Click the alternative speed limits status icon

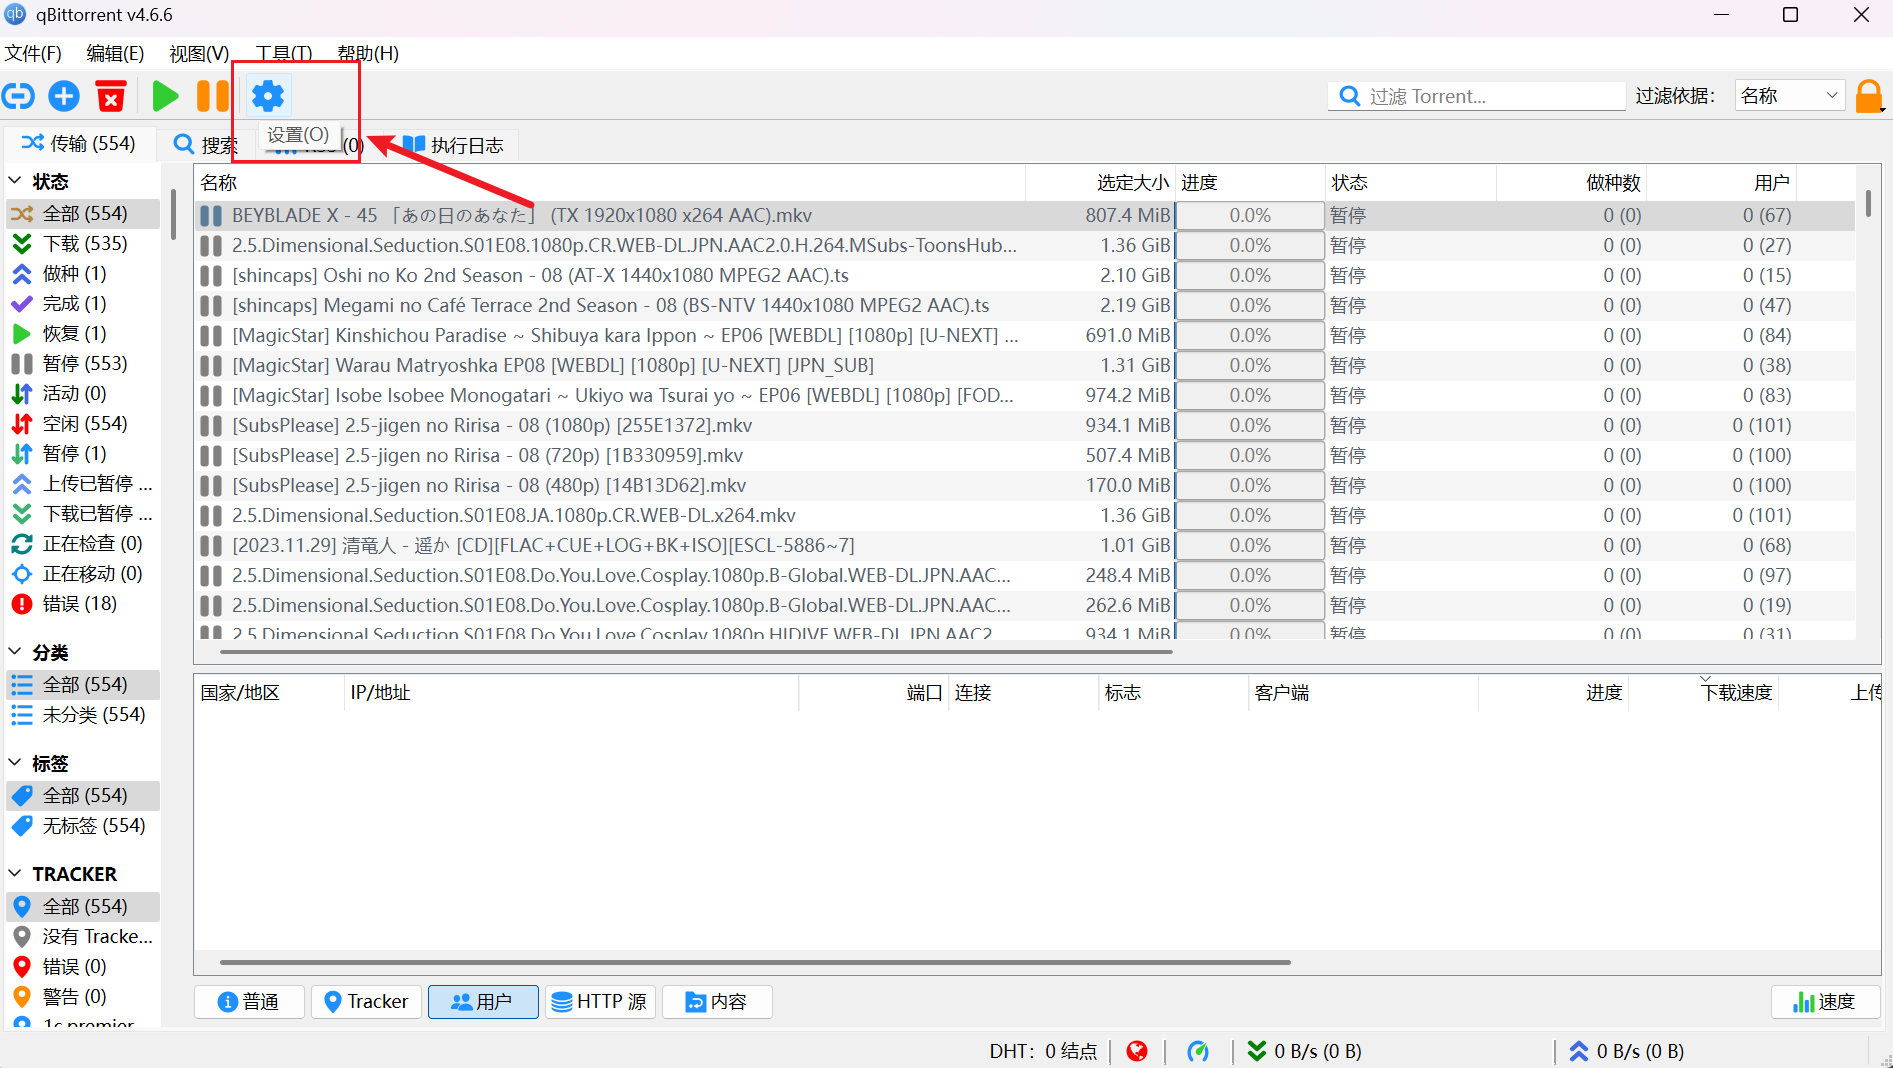[x=1197, y=1051]
